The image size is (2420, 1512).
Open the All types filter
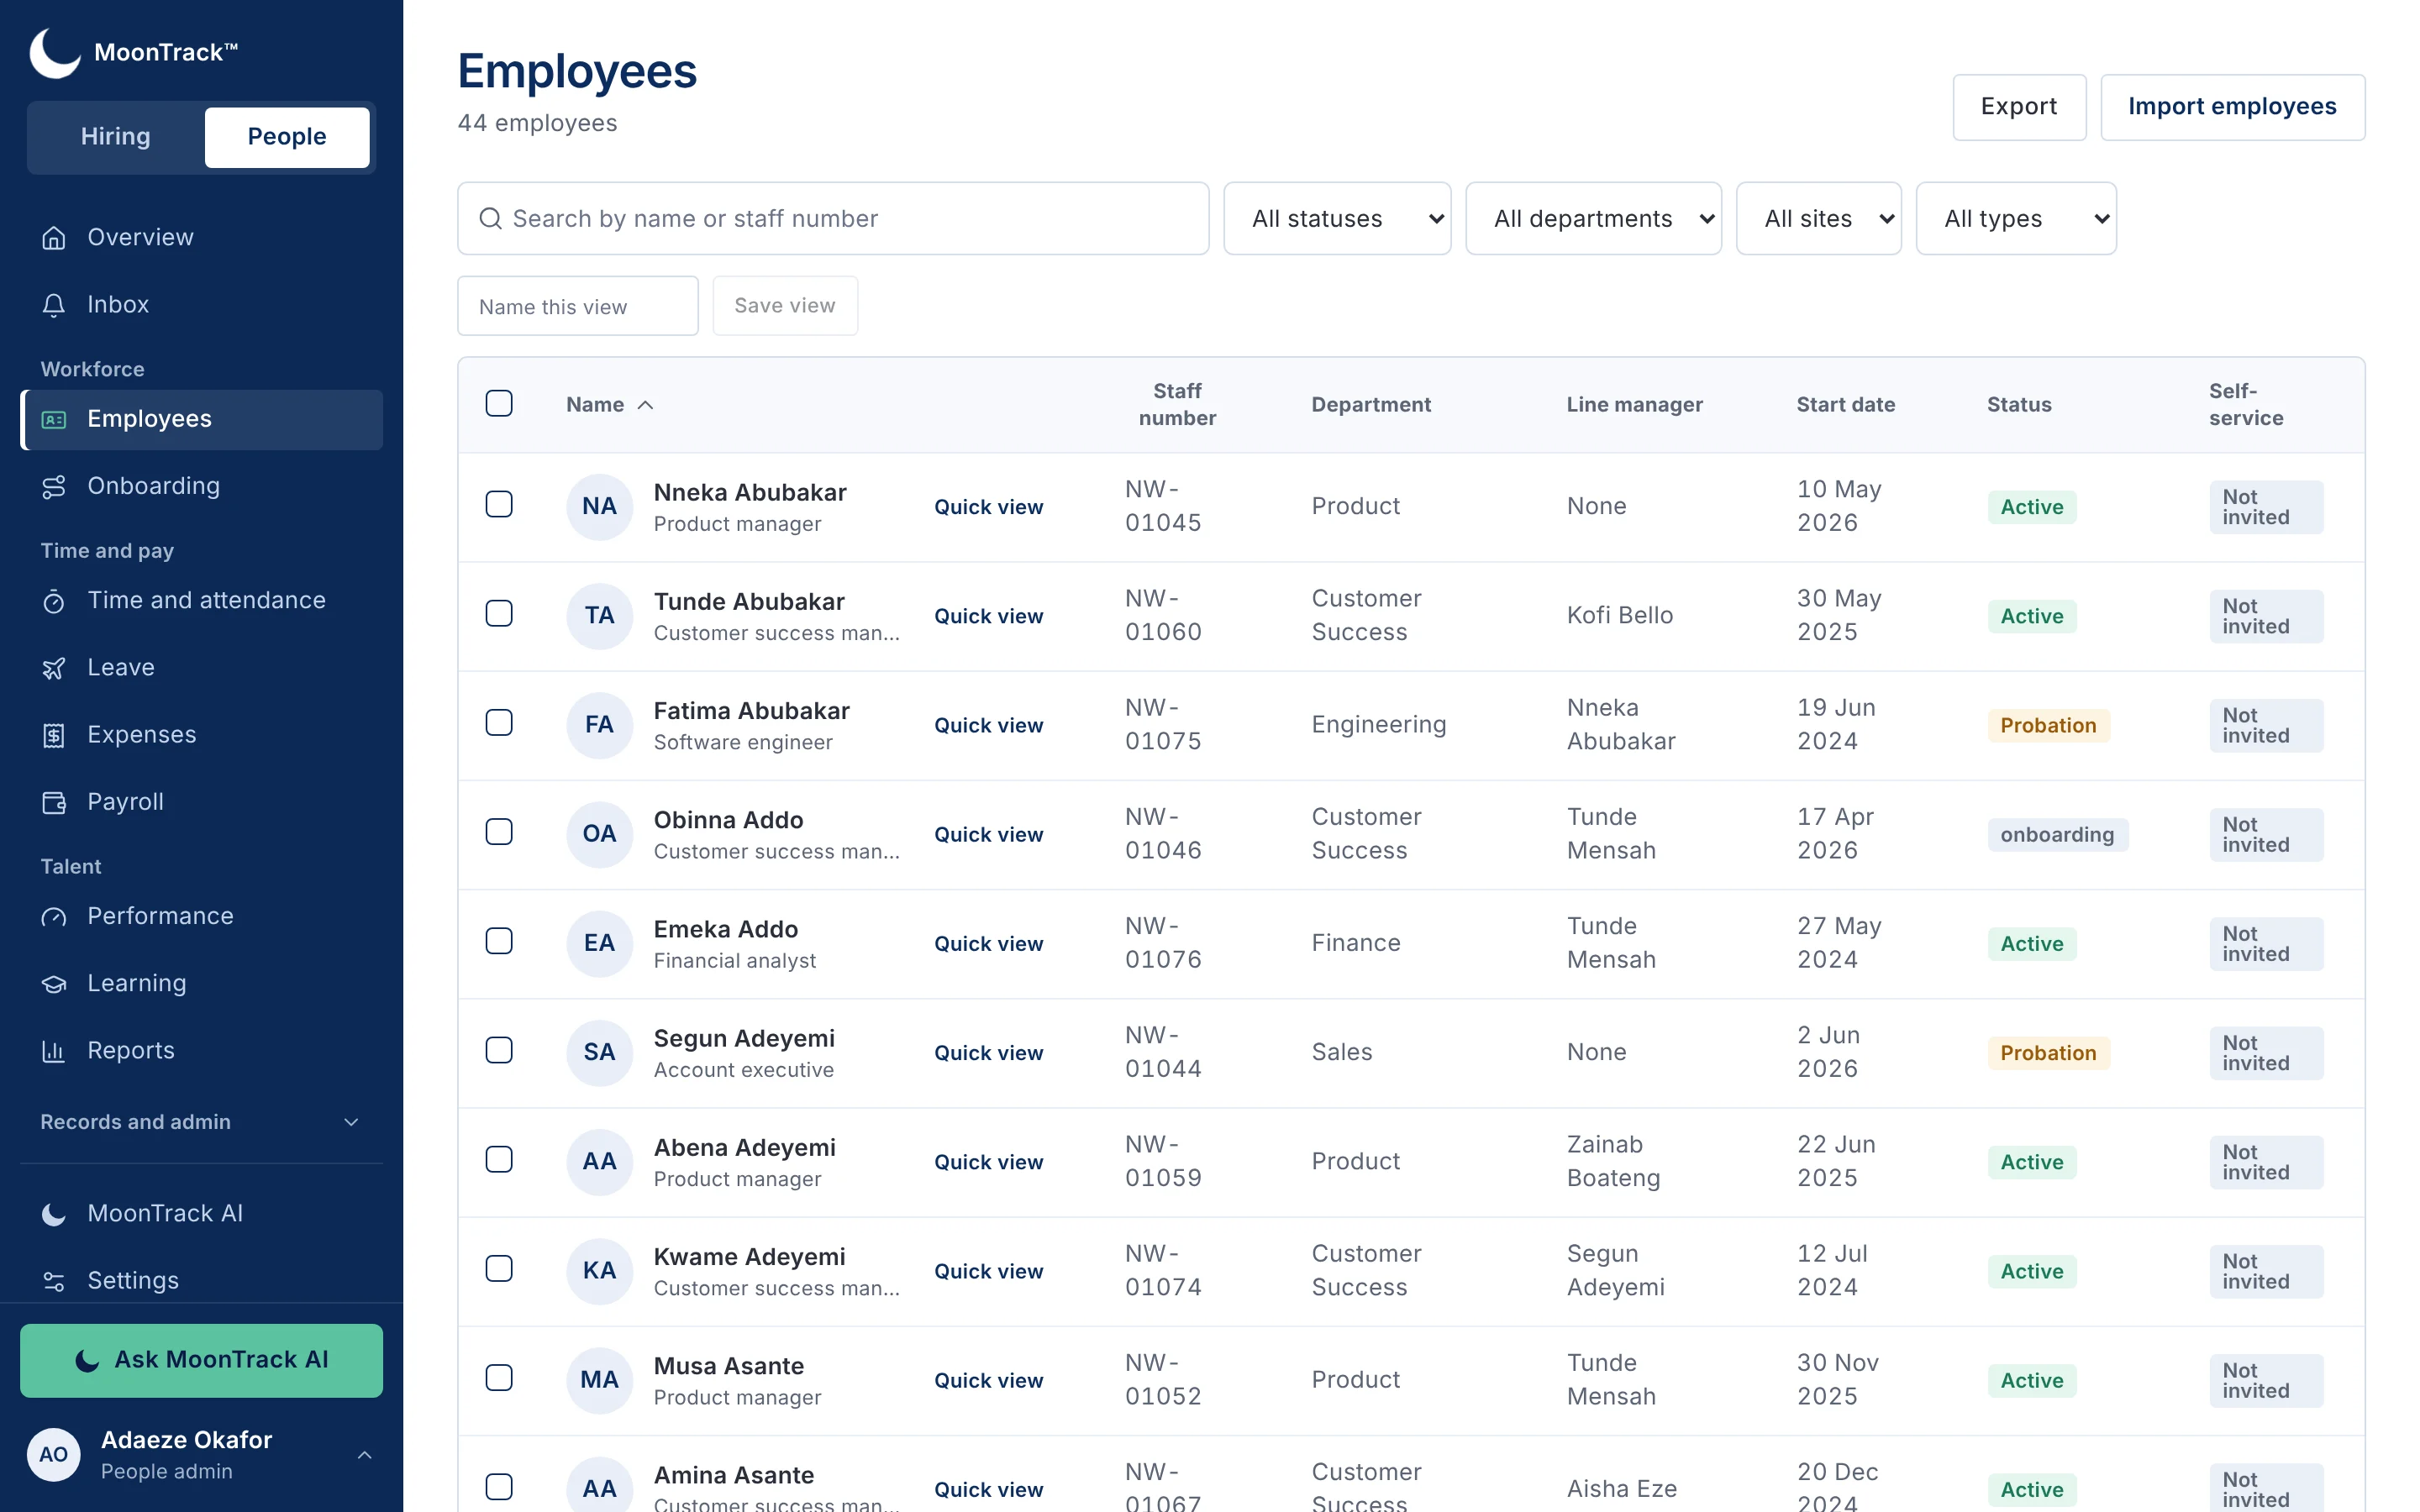(2015, 218)
